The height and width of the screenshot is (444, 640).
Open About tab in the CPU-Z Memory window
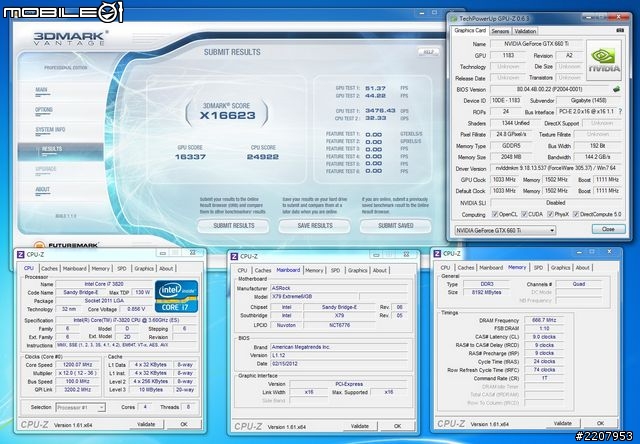click(x=582, y=268)
